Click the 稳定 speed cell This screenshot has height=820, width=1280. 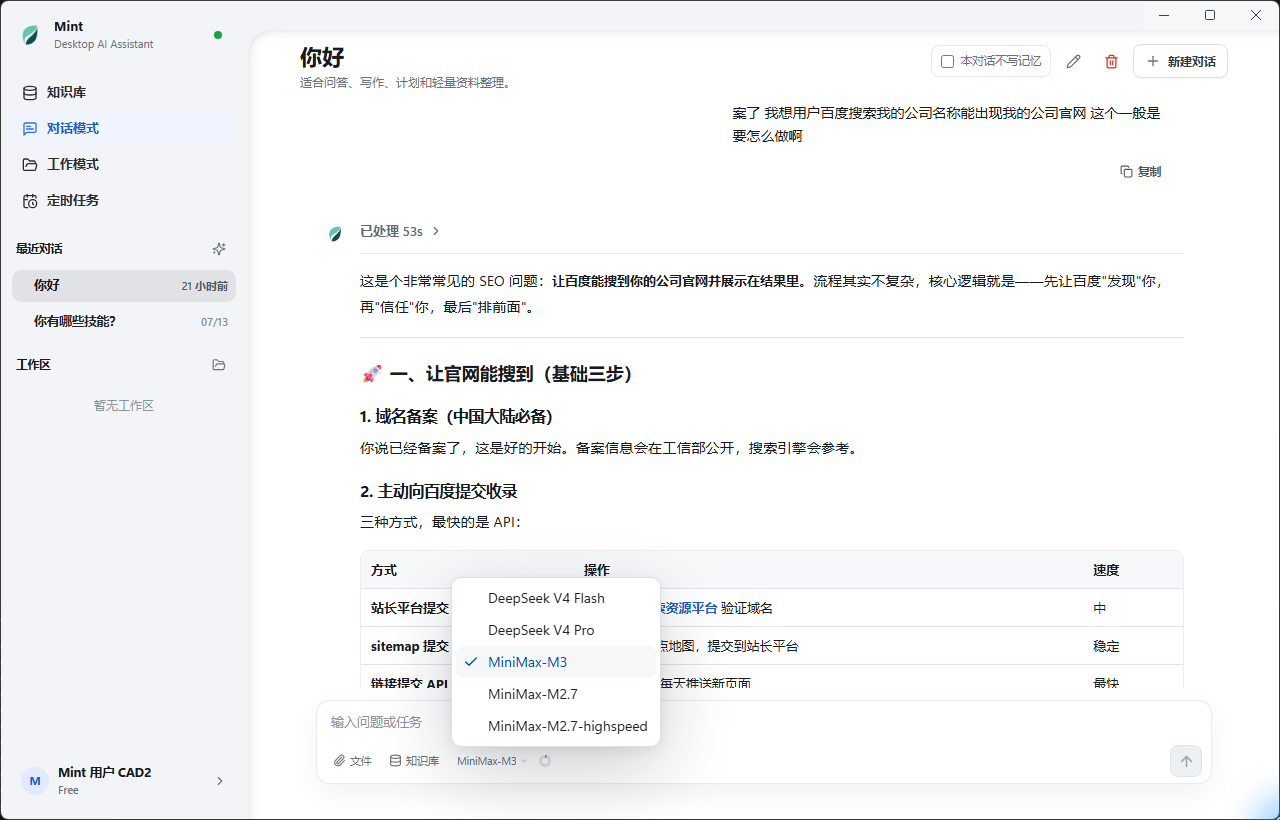pos(1106,646)
